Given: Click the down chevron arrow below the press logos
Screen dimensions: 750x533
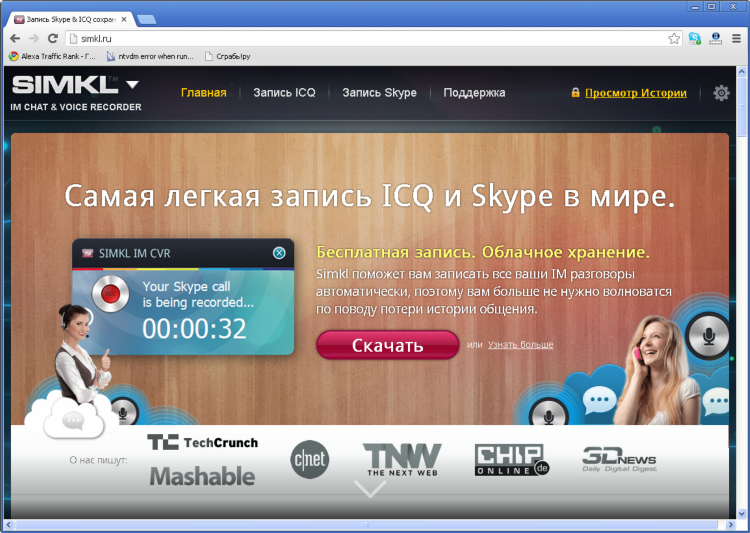Looking at the screenshot, I should point(370,489).
